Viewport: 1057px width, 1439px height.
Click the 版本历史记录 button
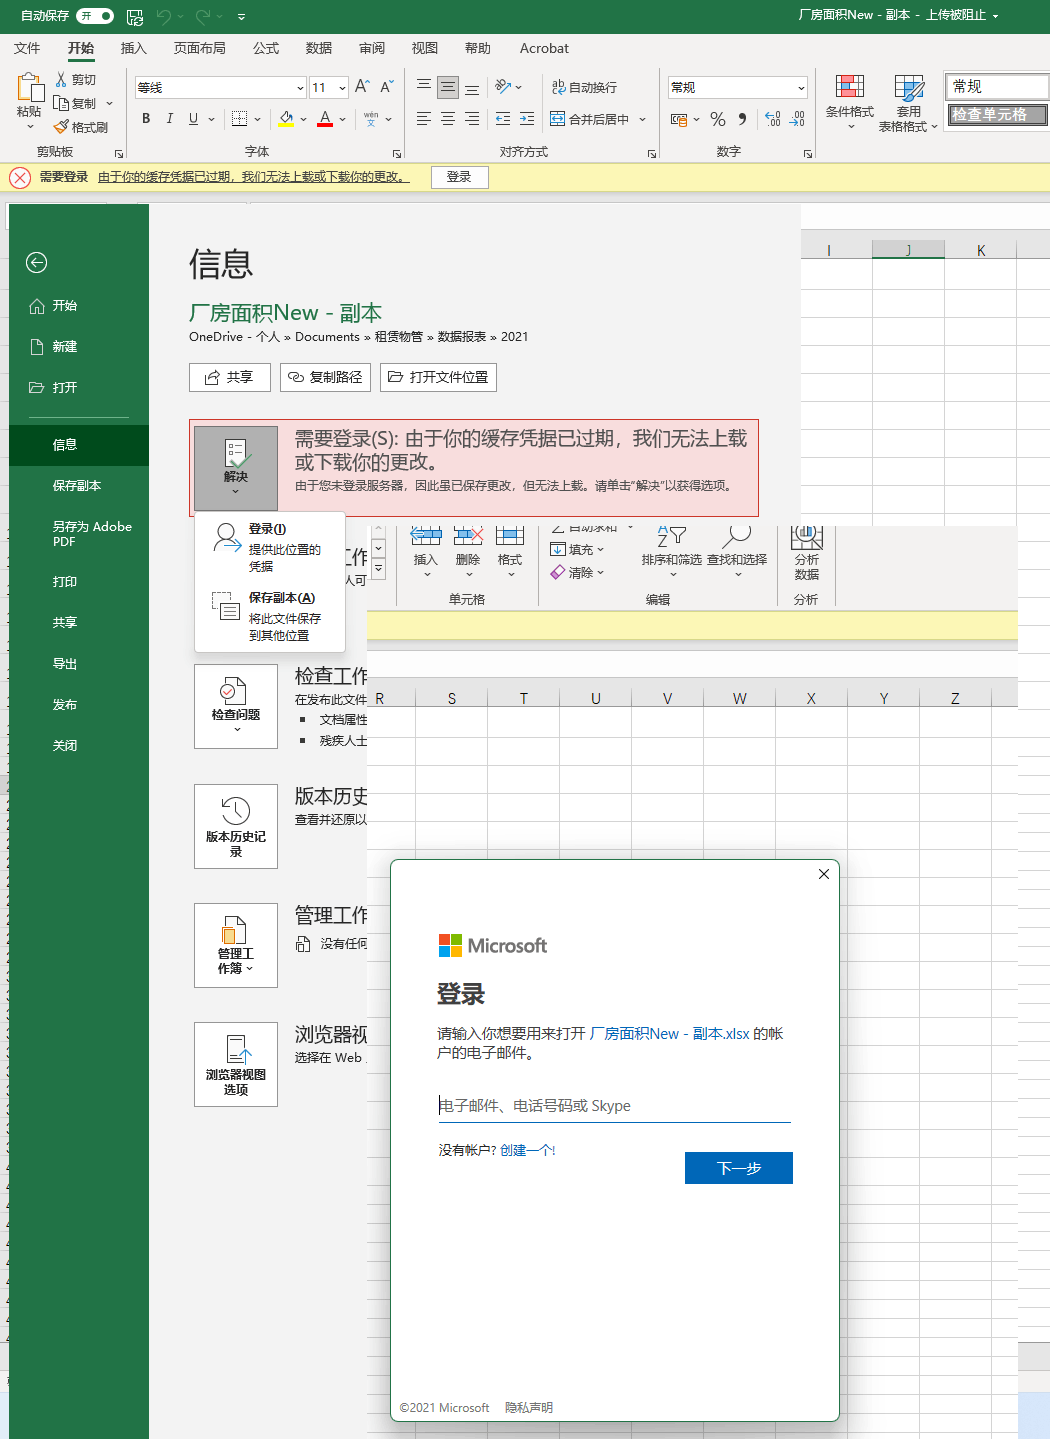click(x=236, y=826)
